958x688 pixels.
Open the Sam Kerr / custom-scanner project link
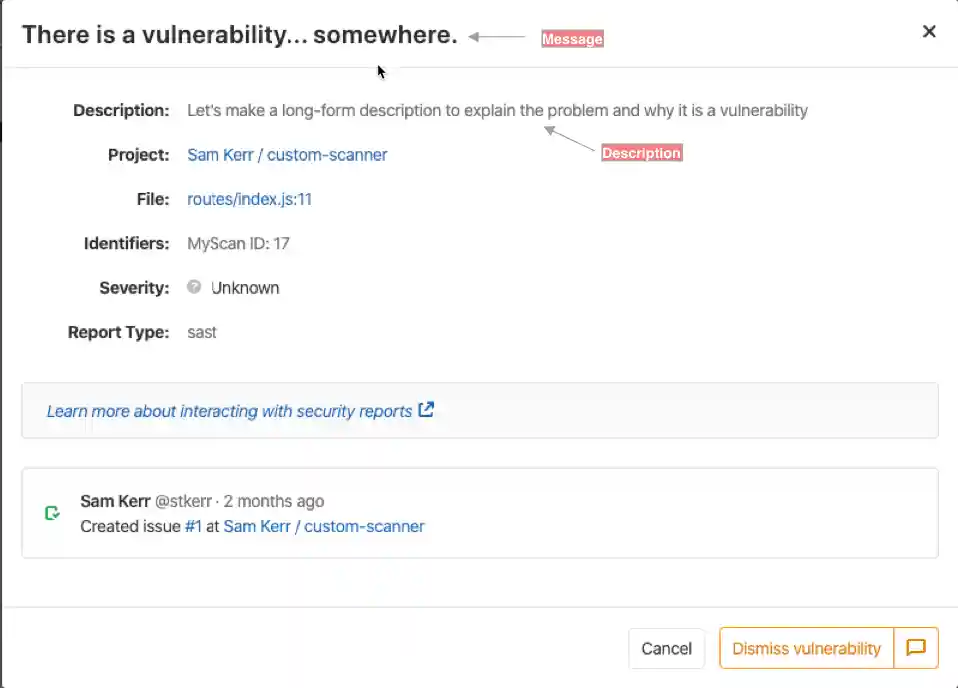[285, 155]
